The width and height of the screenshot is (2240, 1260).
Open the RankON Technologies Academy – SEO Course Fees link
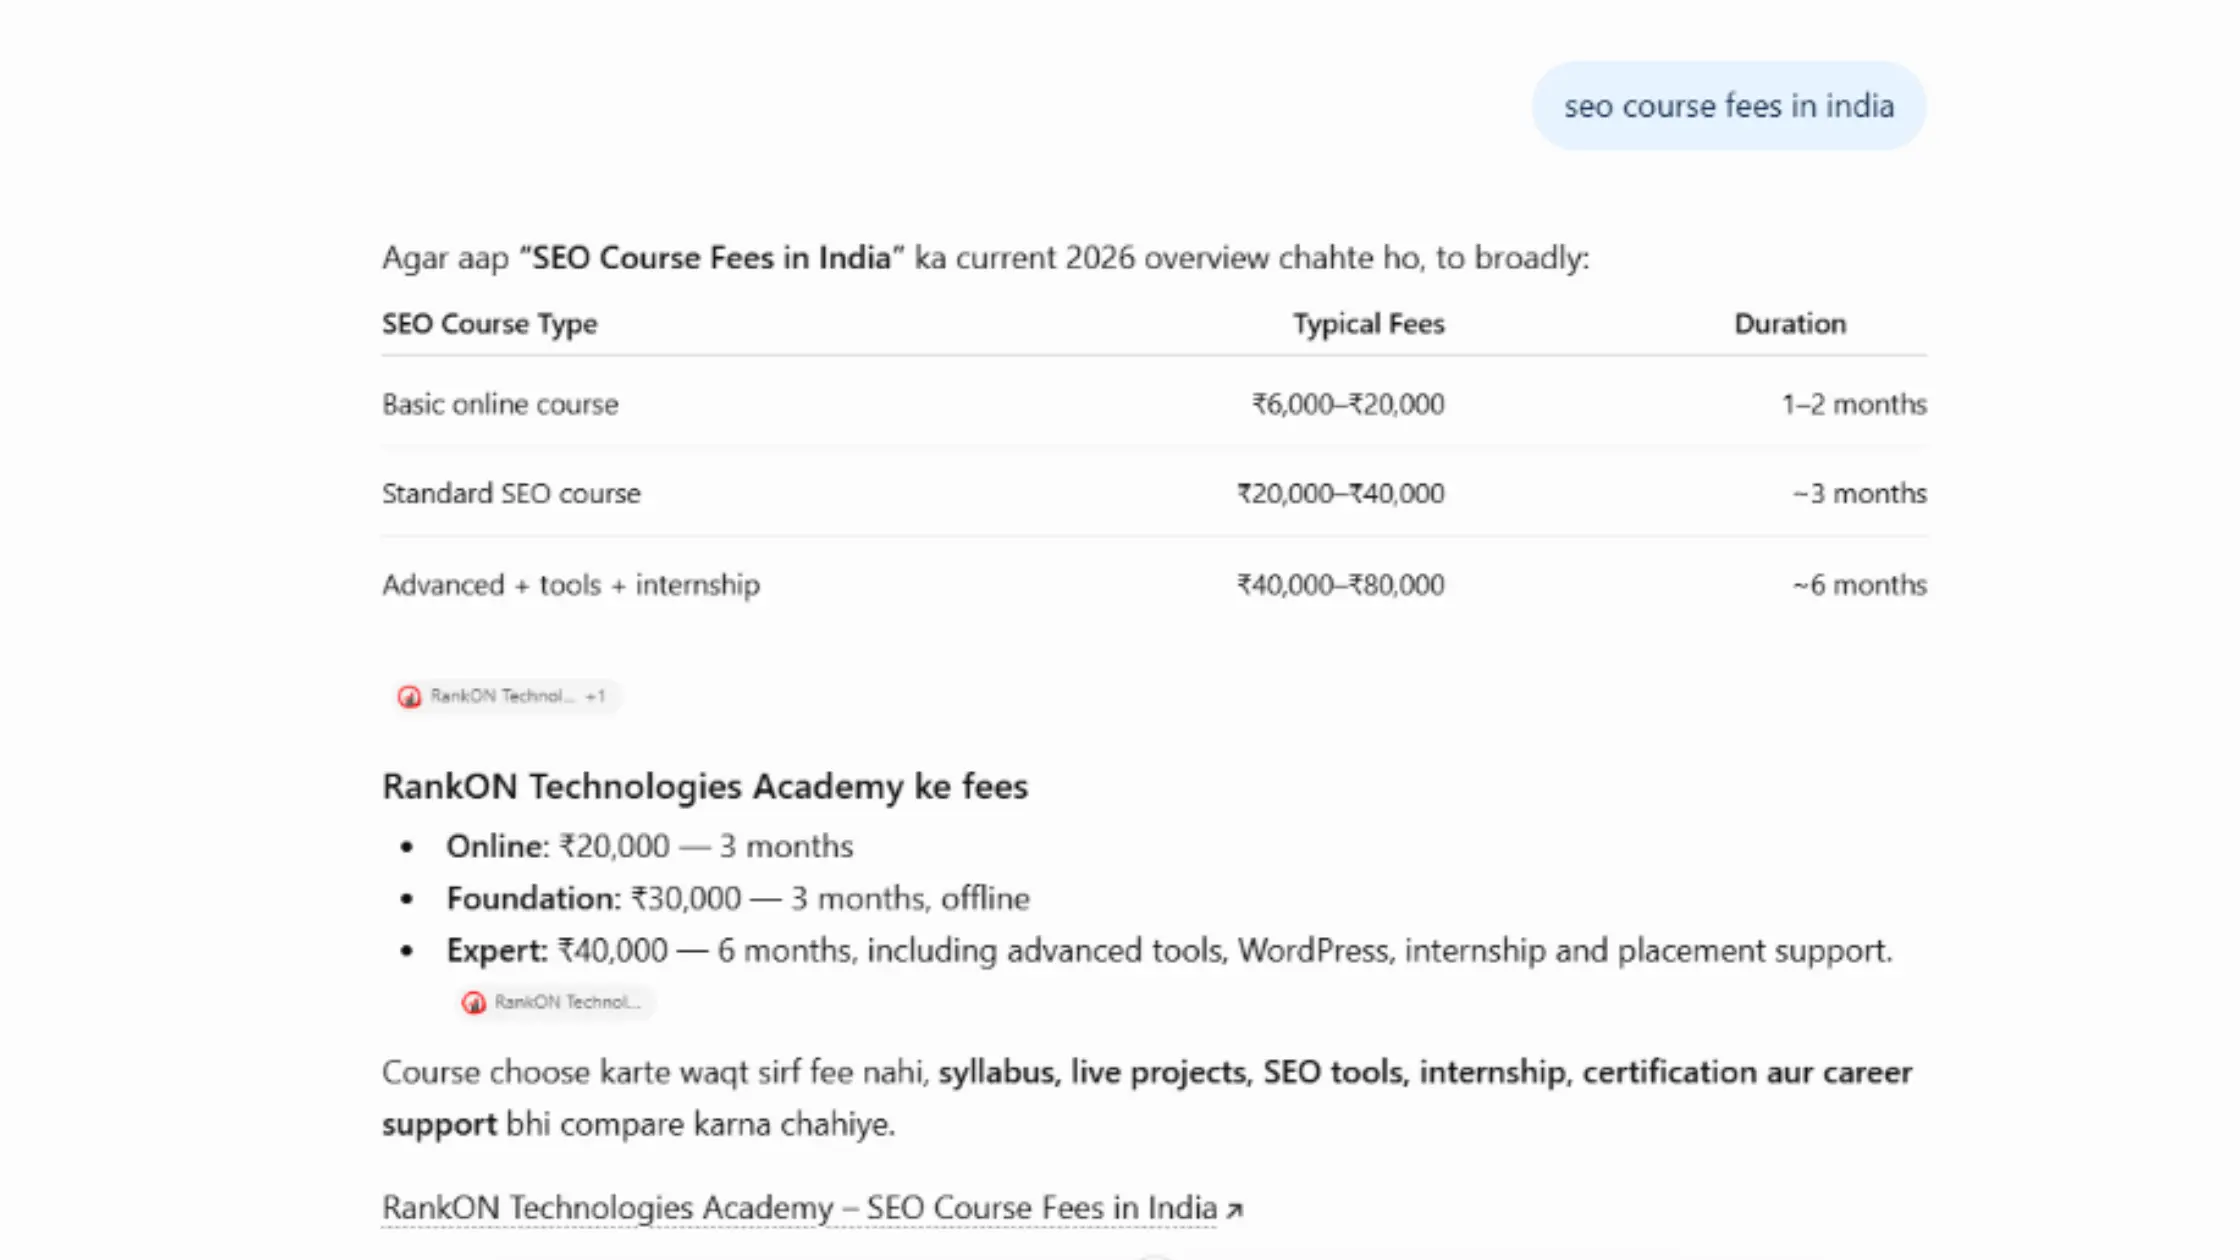coord(799,1208)
